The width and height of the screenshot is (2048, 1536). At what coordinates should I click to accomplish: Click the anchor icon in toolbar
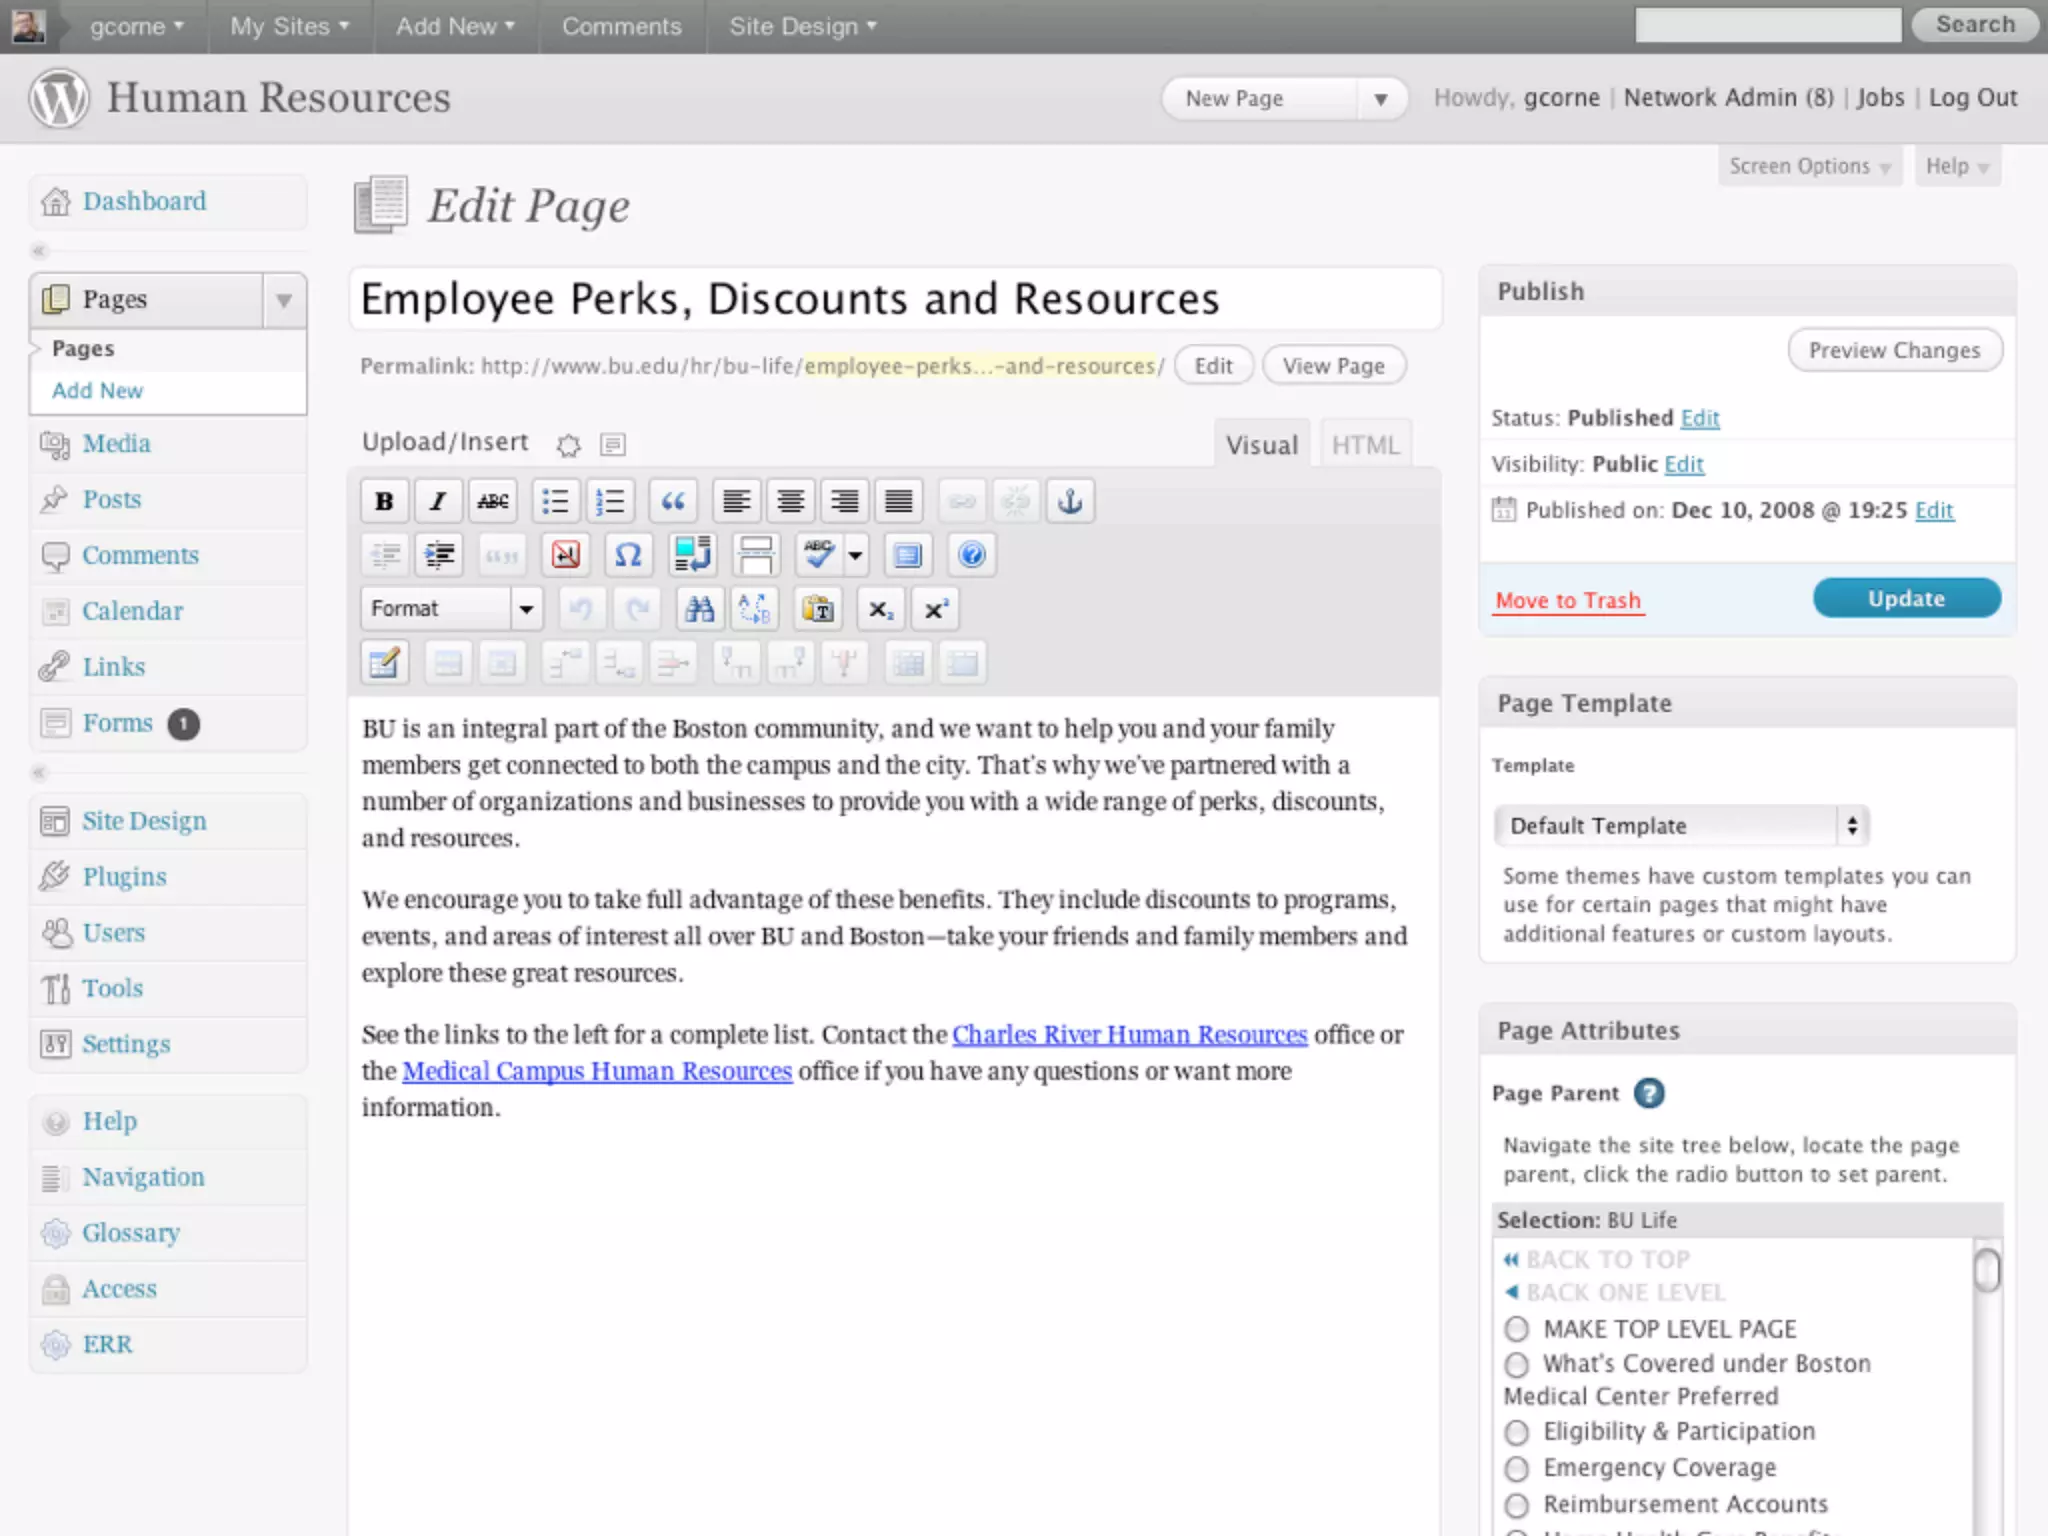pos(1070,501)
